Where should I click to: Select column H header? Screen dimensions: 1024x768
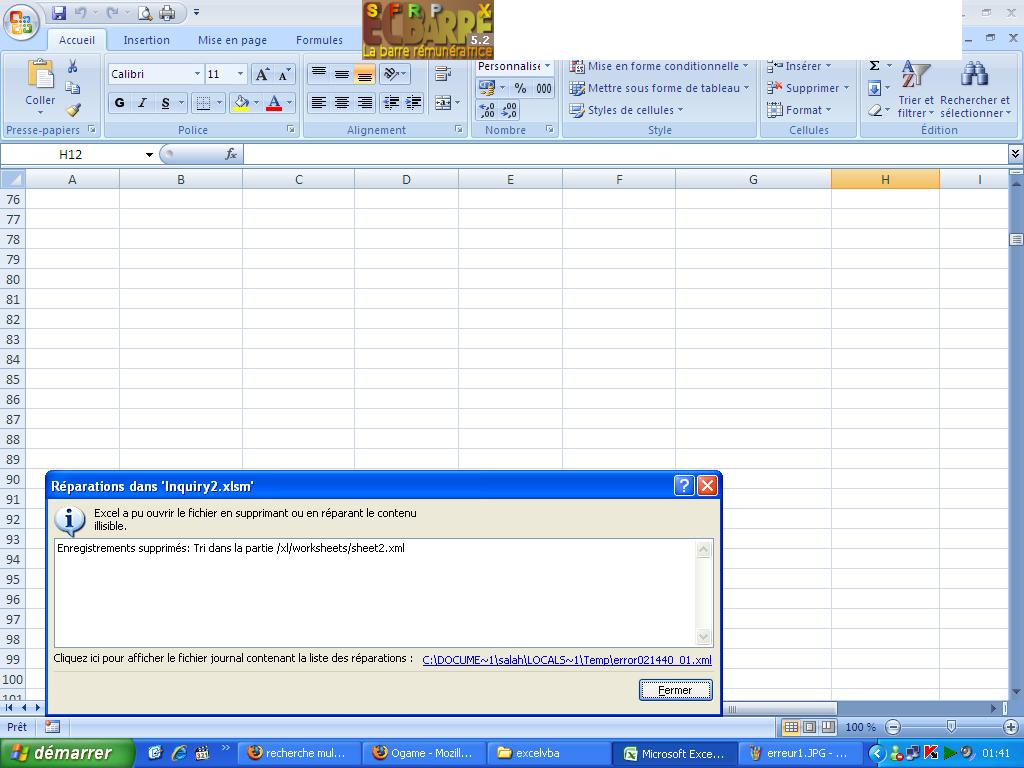[885, 179]
